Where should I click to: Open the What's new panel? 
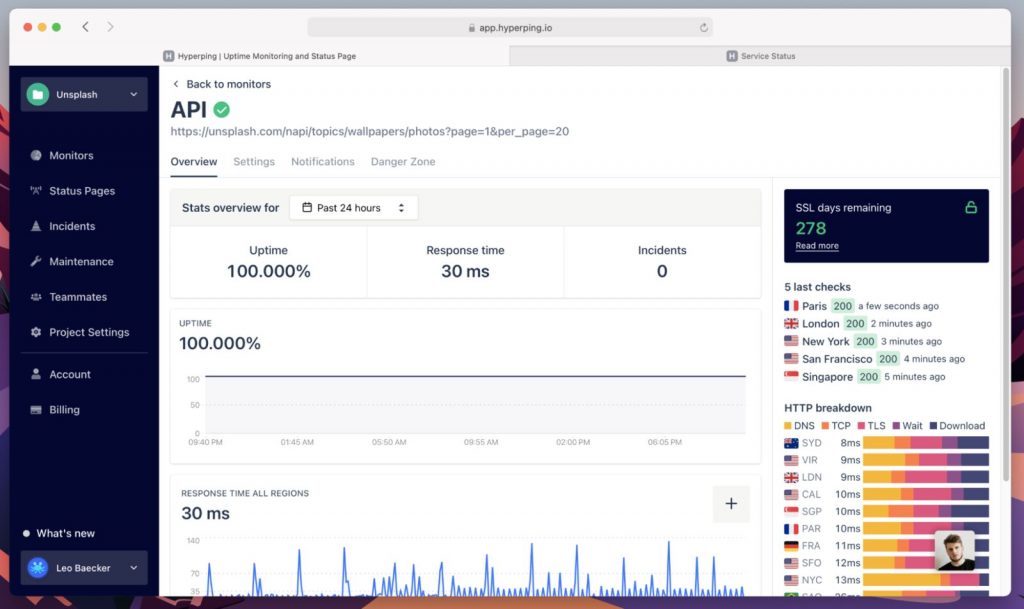[x=64, y=533]
